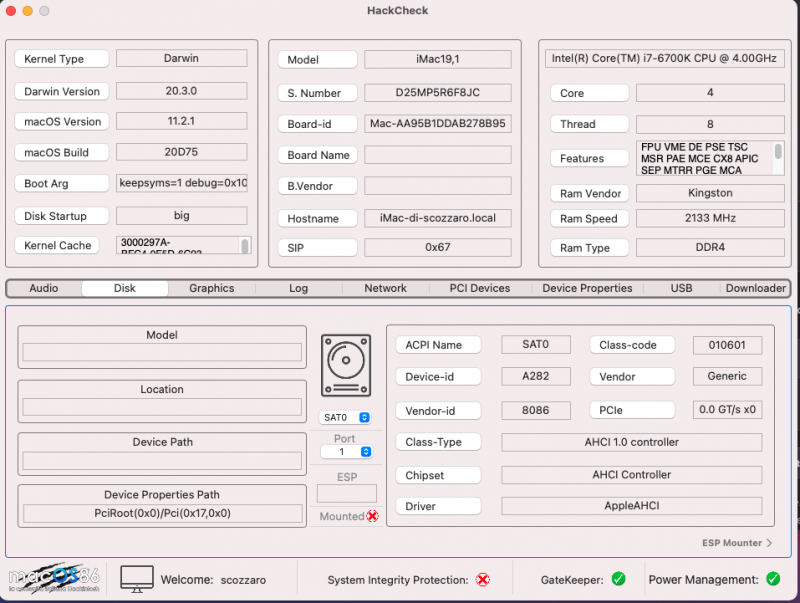Click the ESP Mounted red X indicator
This screenshot has height=603, width=800.
(x=373, y=516)
